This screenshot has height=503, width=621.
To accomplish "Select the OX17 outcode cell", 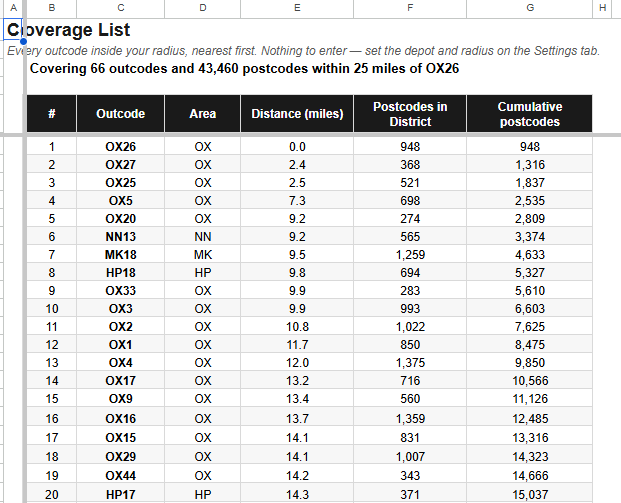I will point(120,381).
